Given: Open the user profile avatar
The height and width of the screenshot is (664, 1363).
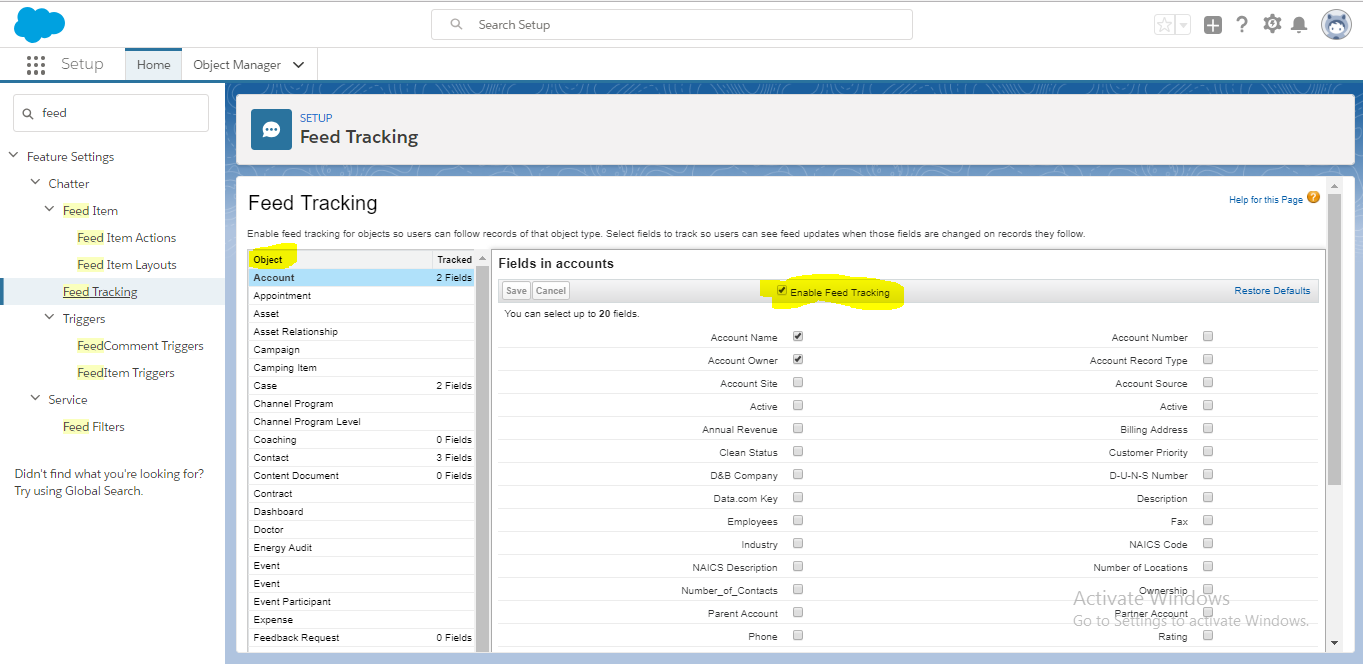Looking at the screenshot, I should [x=1336, y=25].
